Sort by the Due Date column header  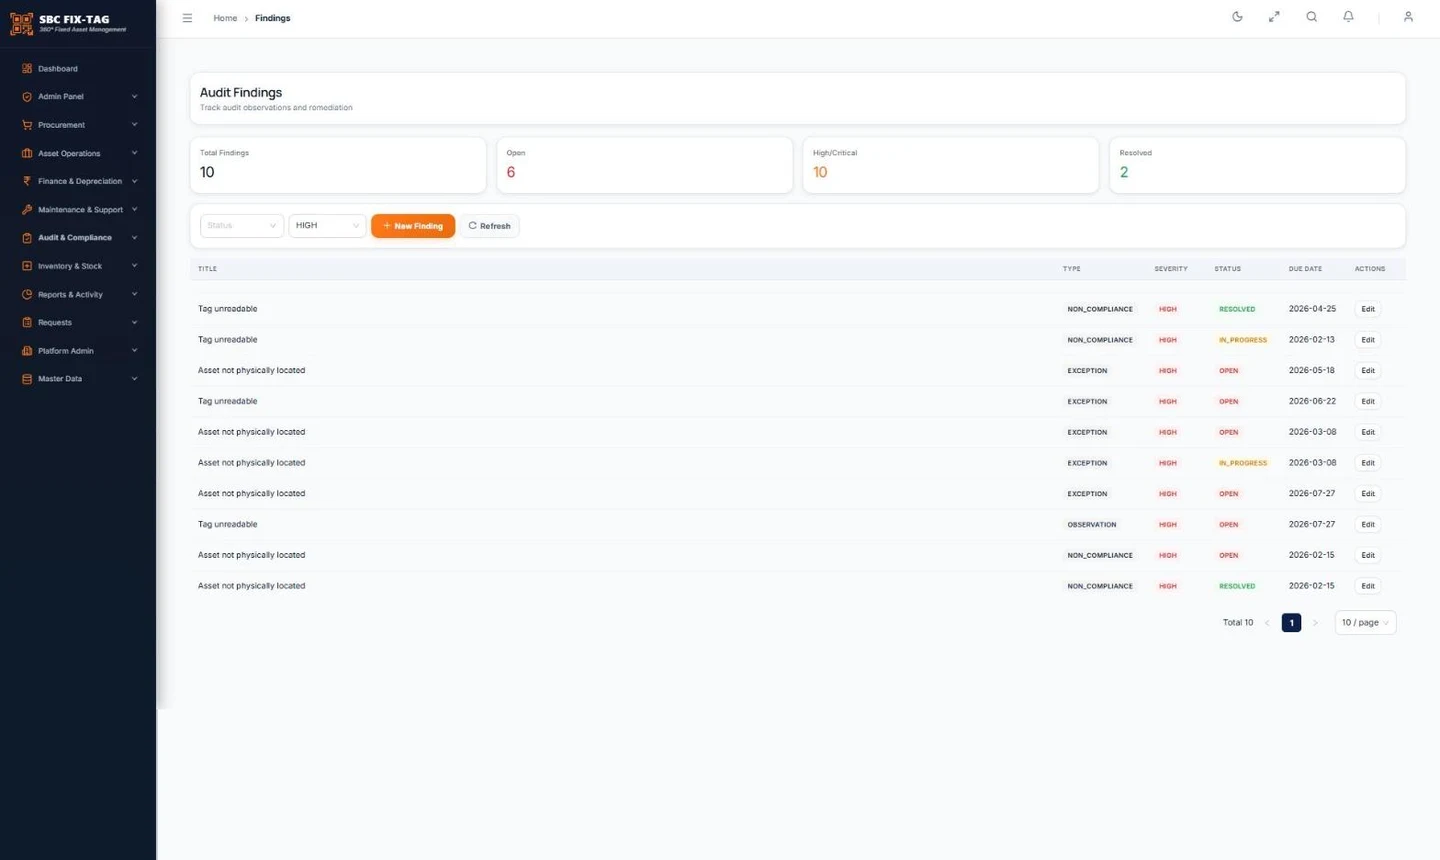coord(1305,269)
